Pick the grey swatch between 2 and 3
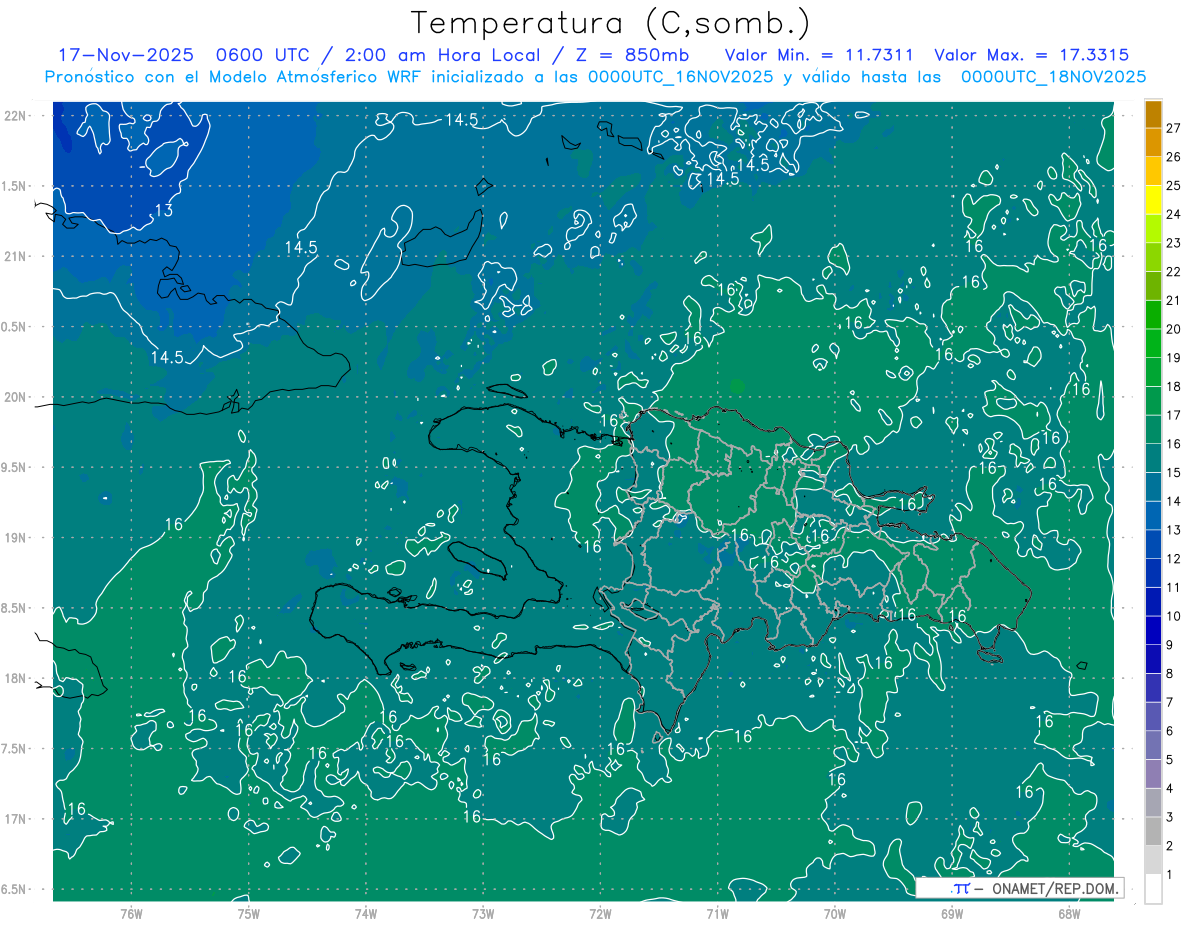The height and width of the screenshot is (927, 1200). pos(1153,831)
